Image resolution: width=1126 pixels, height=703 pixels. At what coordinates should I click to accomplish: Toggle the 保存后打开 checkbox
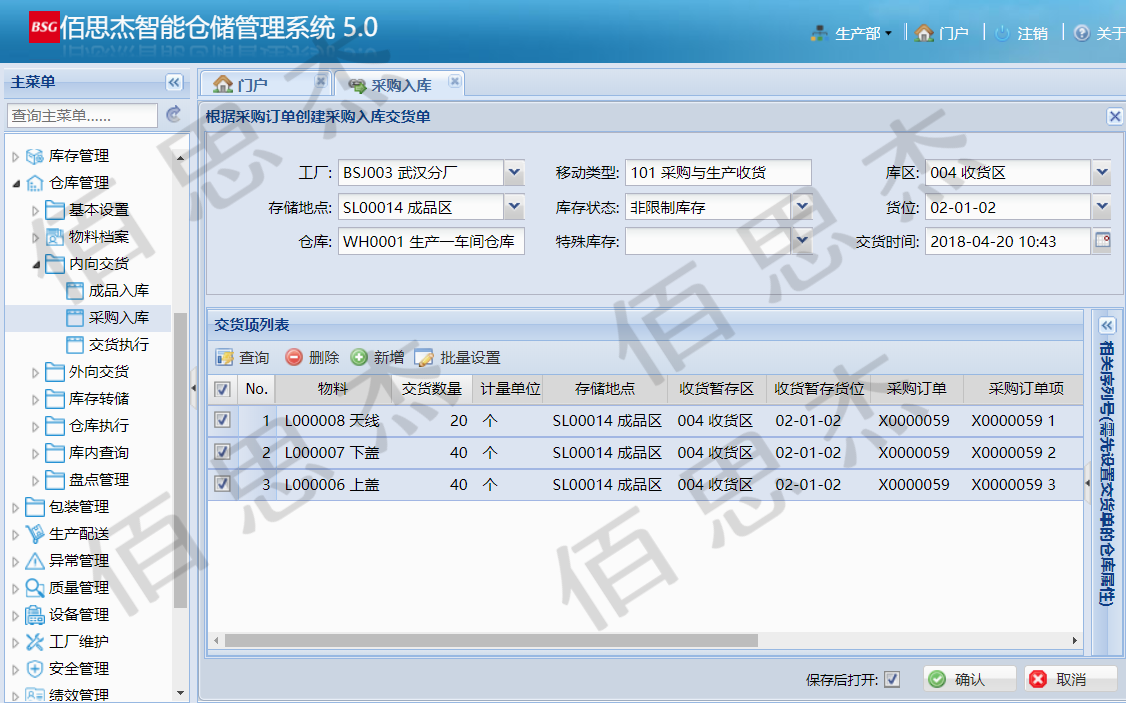pos(892,679)
